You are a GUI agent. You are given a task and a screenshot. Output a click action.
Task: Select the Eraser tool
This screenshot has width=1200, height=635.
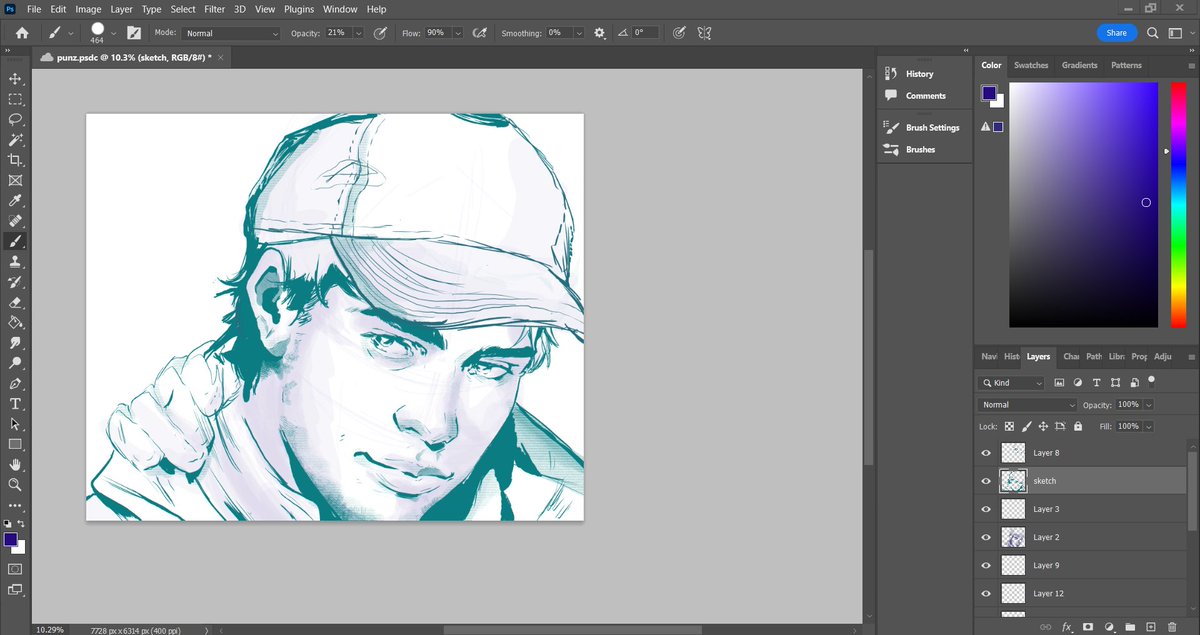[15, 302]
